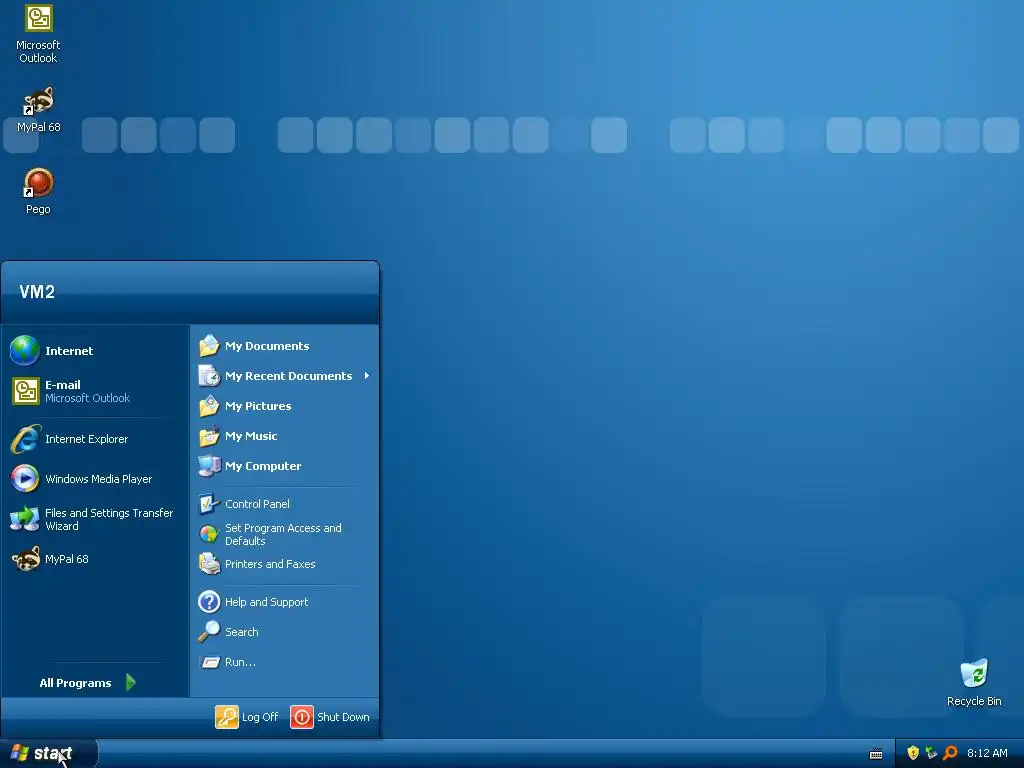Image resolution: width=1024 pixels, height=768 pixels.
Task: Open the Recycle Bin on desktop
Action: coord(974,682)
